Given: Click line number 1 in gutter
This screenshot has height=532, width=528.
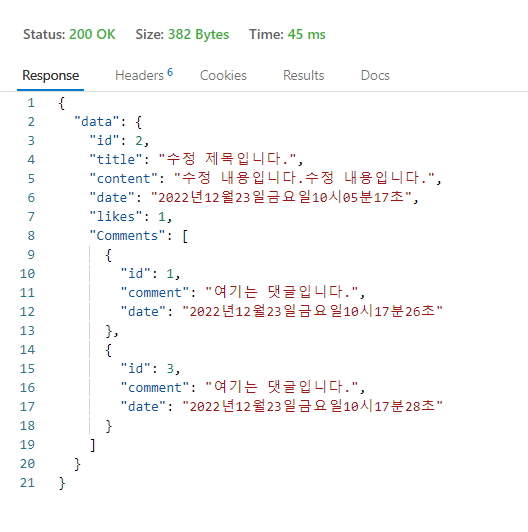Looking at the screenshot, I should click(31, 103).
